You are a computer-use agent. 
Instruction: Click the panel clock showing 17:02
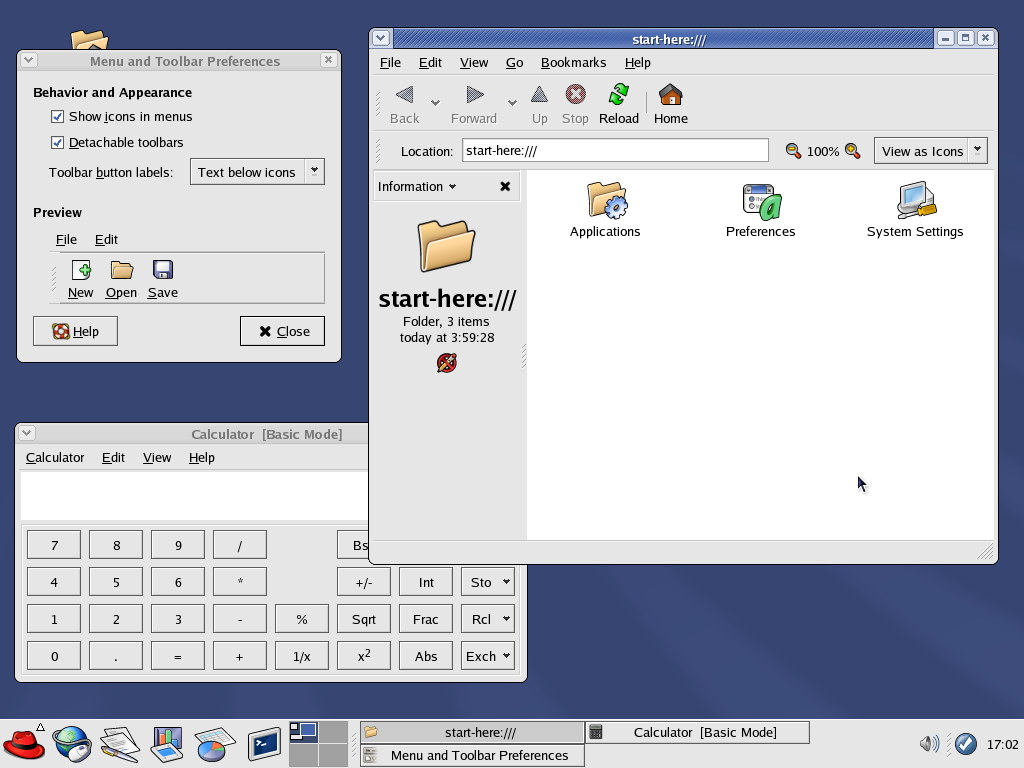(x=1002, y=744)
